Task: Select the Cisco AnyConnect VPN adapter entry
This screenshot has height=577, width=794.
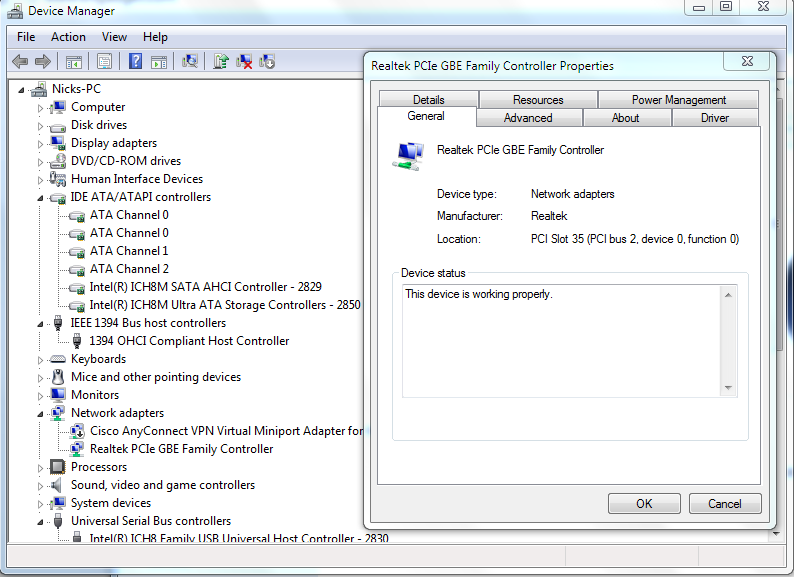Action: point(226,431)
